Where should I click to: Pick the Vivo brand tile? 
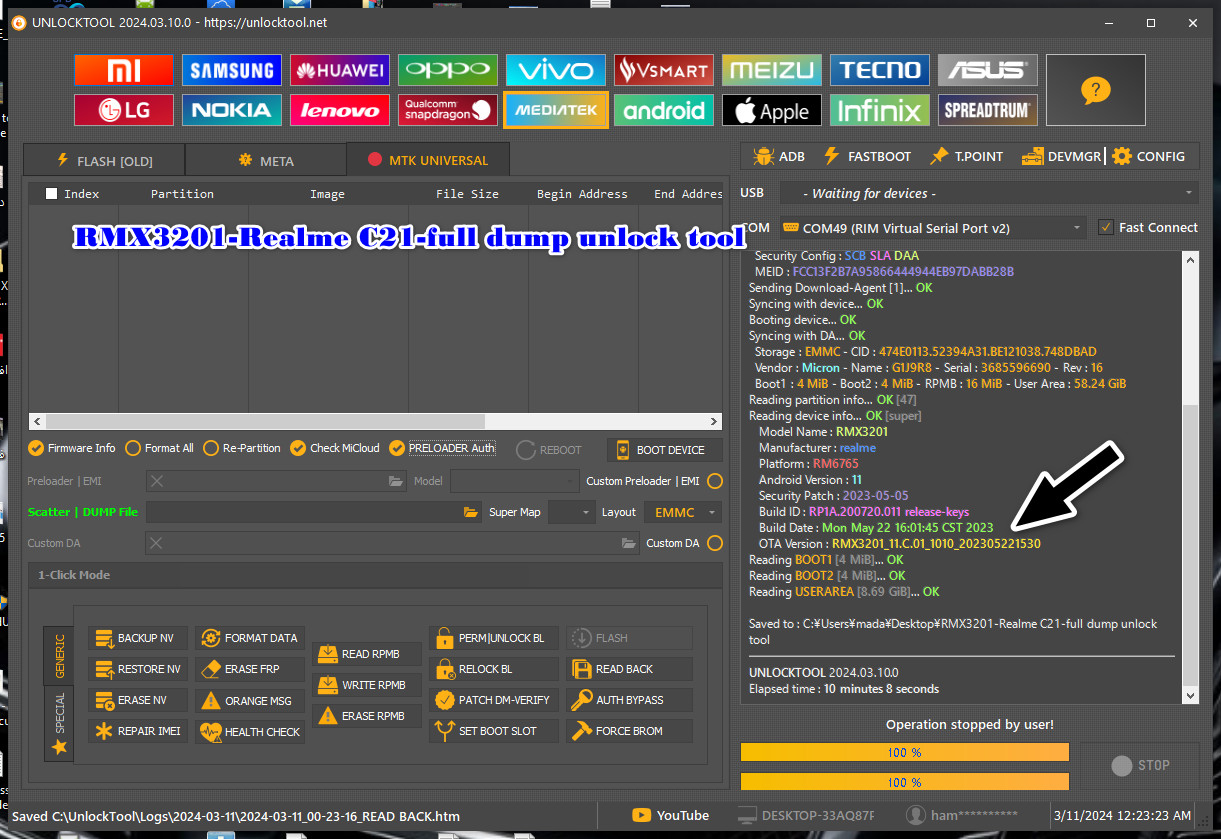point(556,70)
